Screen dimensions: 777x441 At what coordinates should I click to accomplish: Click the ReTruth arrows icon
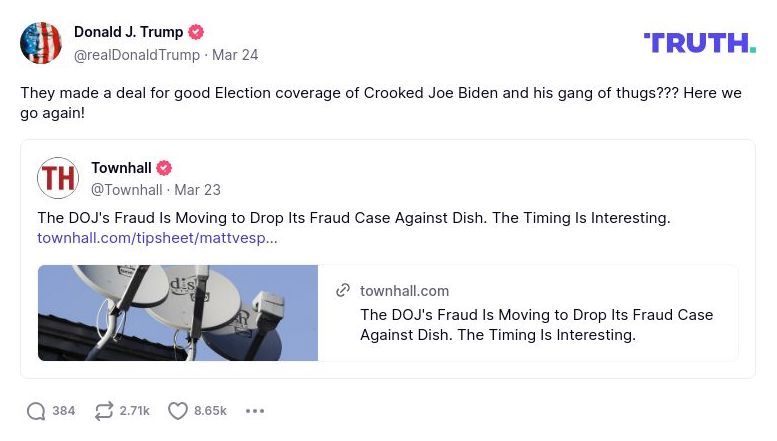(103, 411)
